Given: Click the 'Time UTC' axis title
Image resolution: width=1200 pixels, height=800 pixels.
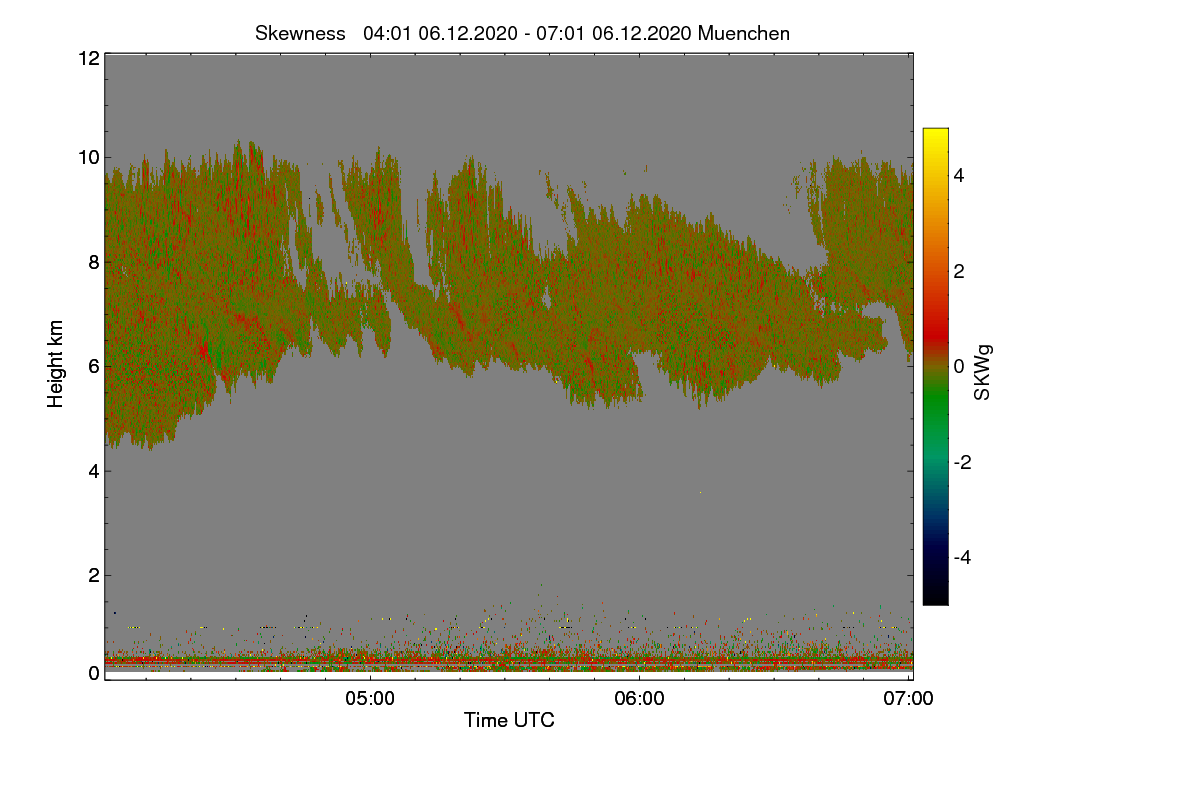Looking at the screenshot, I should [x=509, y=720].
